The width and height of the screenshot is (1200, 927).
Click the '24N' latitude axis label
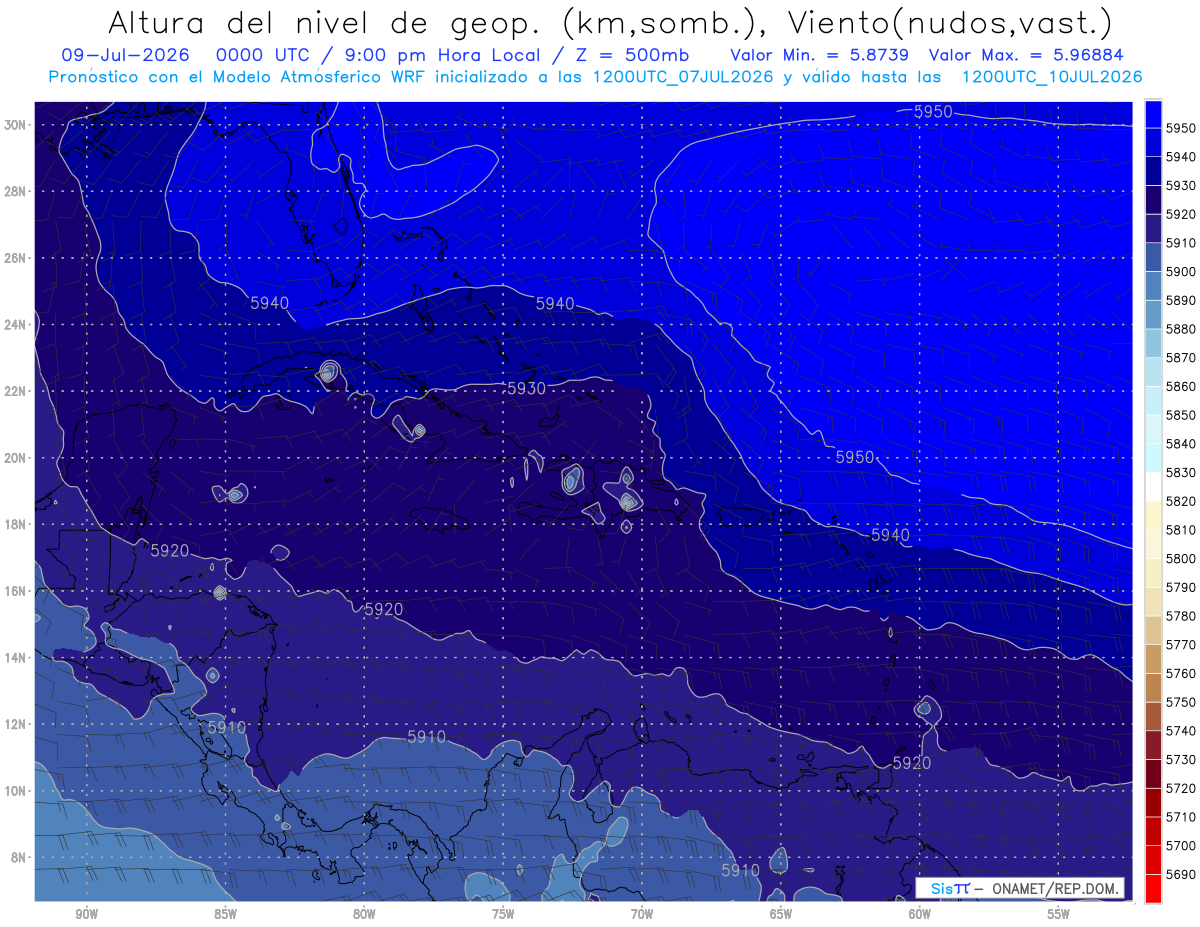(14, 325)
